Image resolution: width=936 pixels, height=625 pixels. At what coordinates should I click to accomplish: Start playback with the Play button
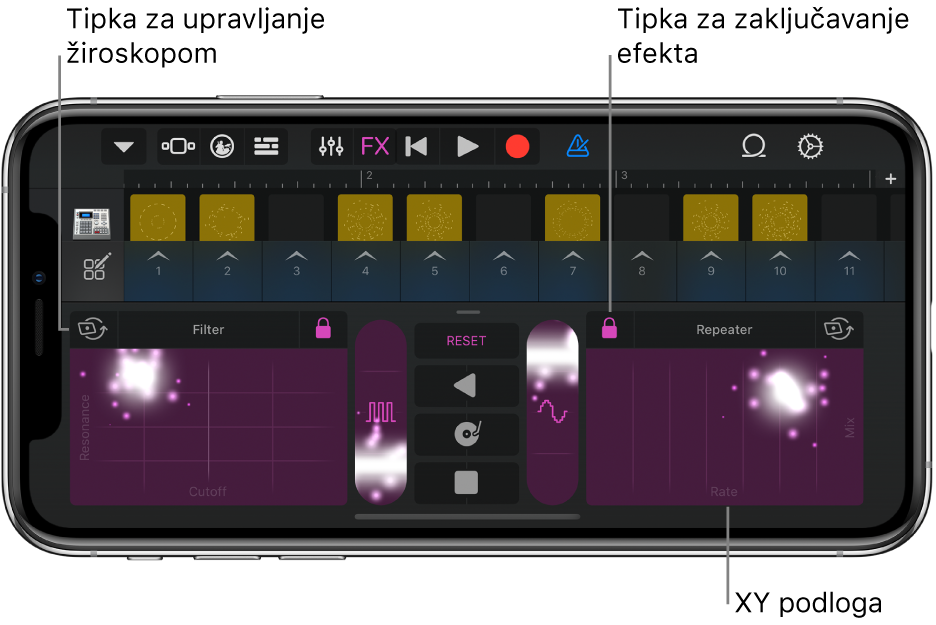pyautogui.click(x=467, y=146)
